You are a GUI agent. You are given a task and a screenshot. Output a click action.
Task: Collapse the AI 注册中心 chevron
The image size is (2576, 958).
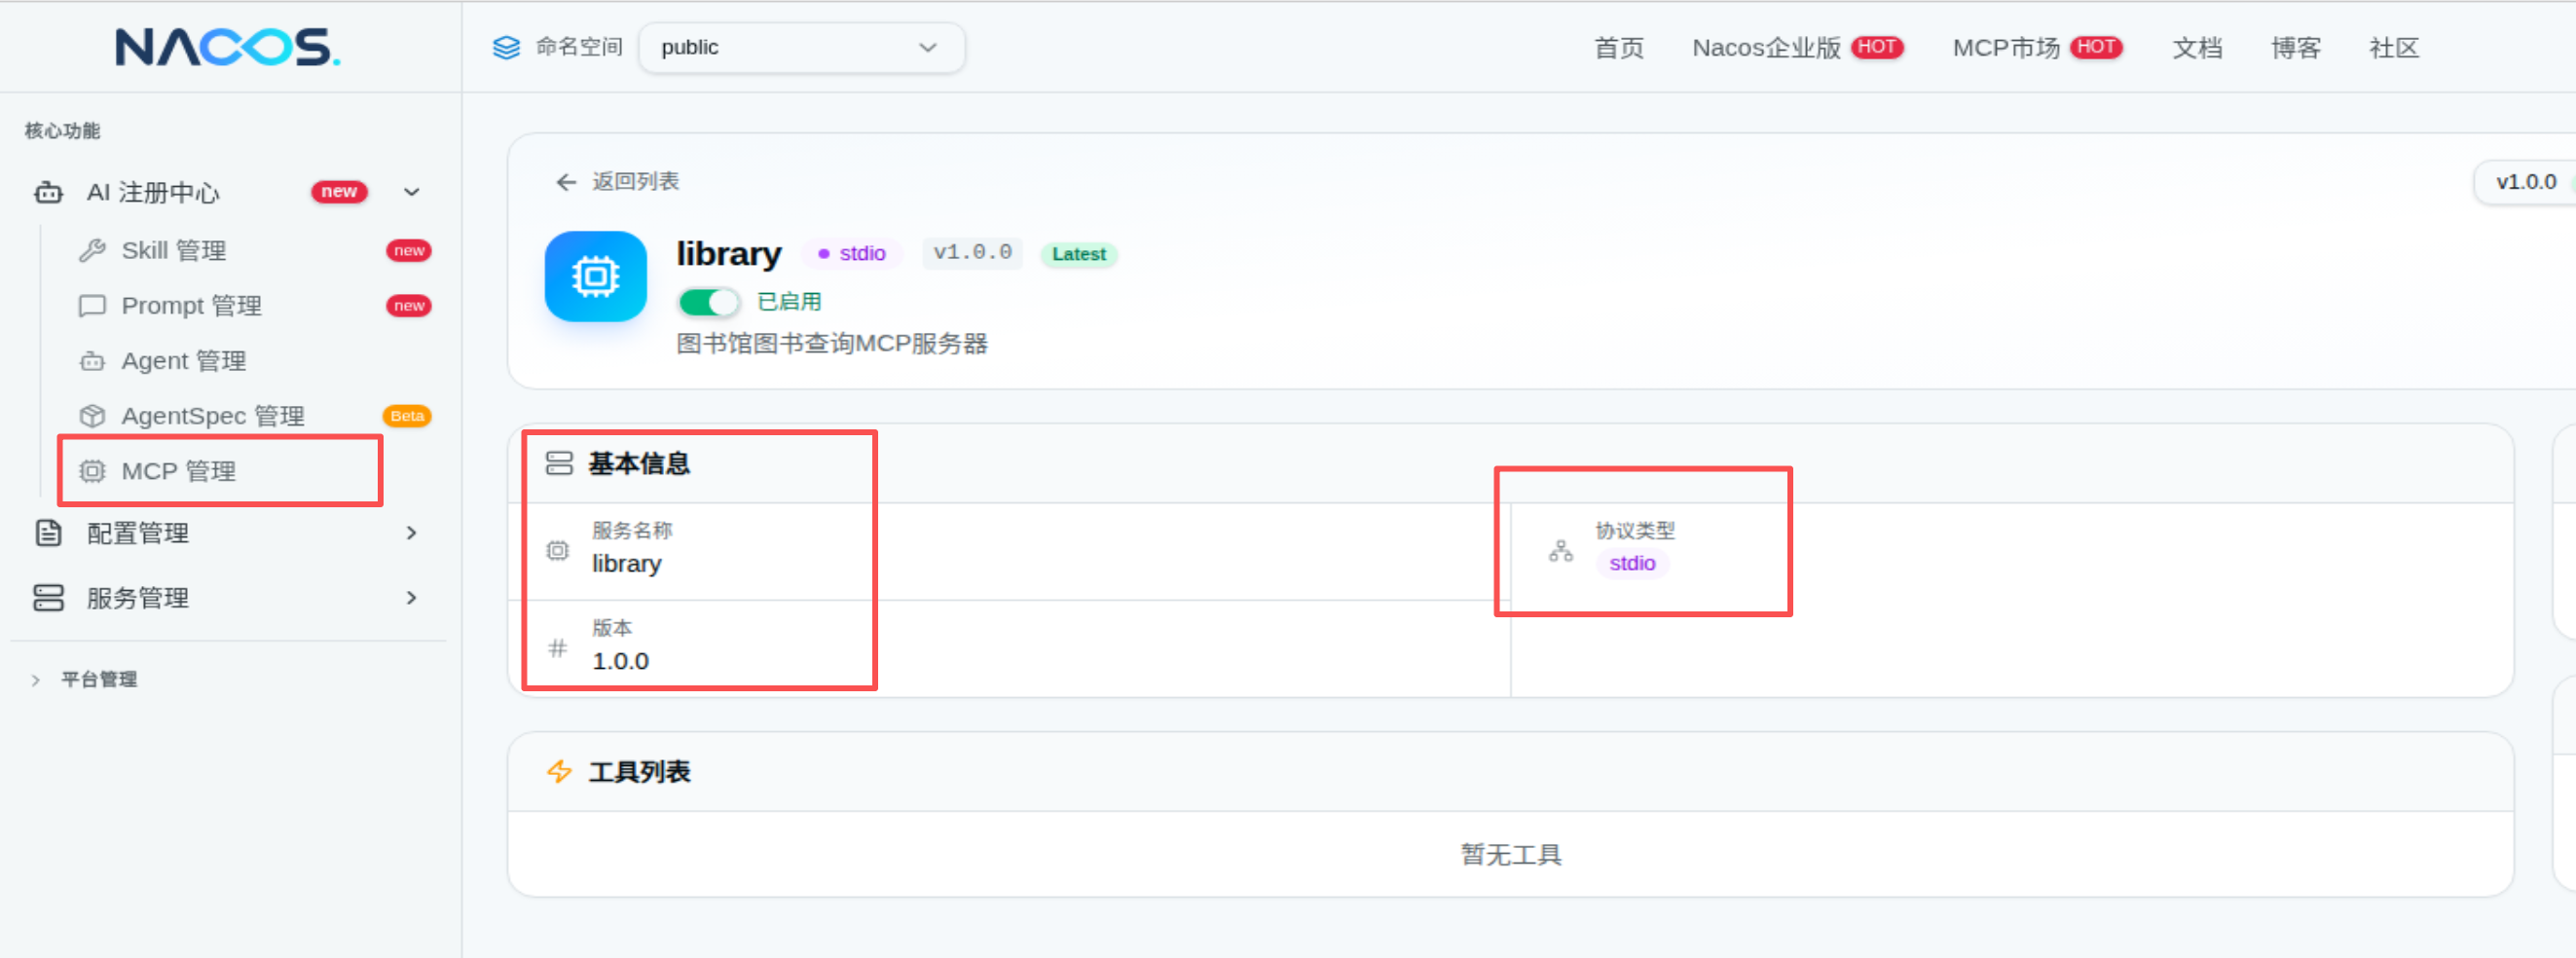tap(411, 192)
